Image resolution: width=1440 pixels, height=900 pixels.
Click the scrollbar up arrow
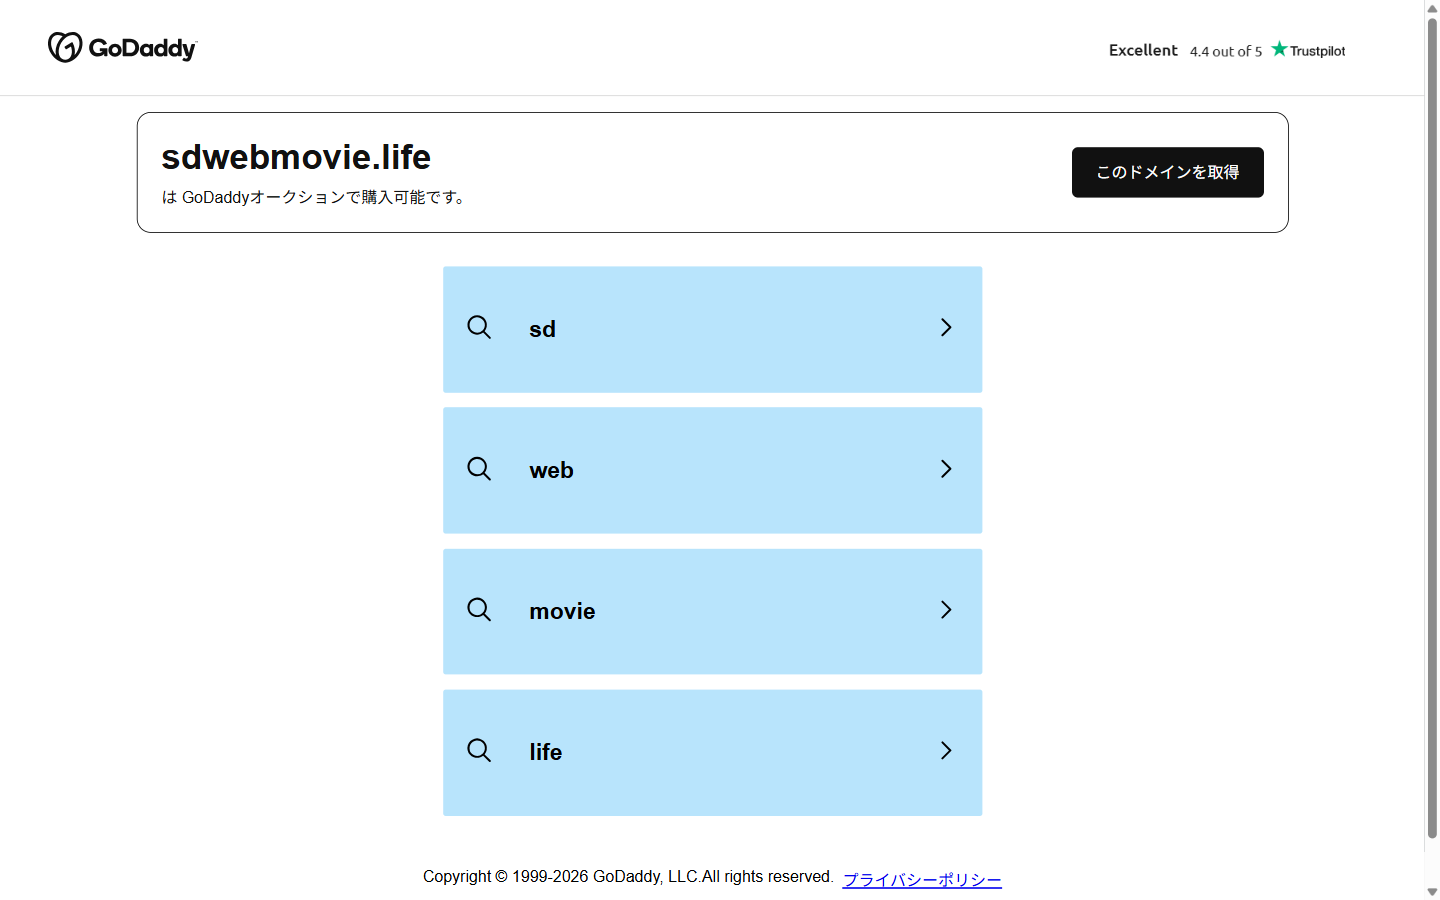tap(1432, 8)
